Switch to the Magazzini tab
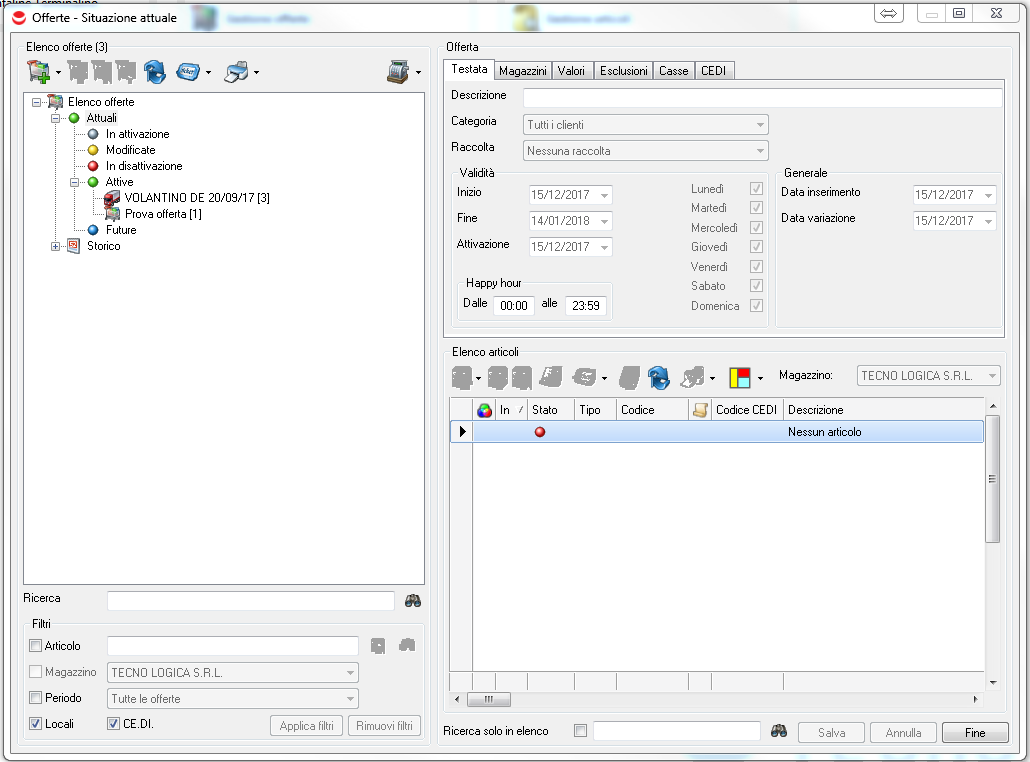This screenshot has height=762, width=1030. (522, 71)
